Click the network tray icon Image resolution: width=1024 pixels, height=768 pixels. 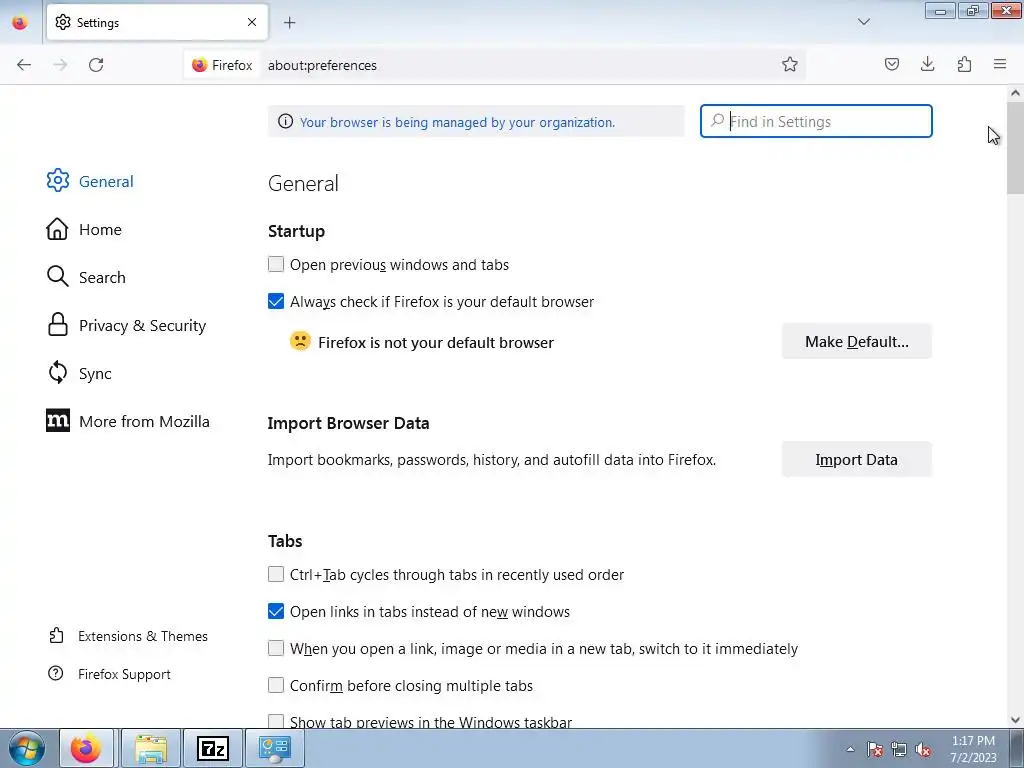point(899,749)
